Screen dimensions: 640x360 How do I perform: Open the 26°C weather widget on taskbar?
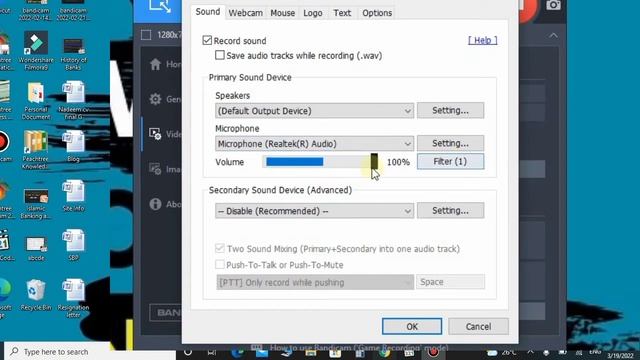(502, 352)
